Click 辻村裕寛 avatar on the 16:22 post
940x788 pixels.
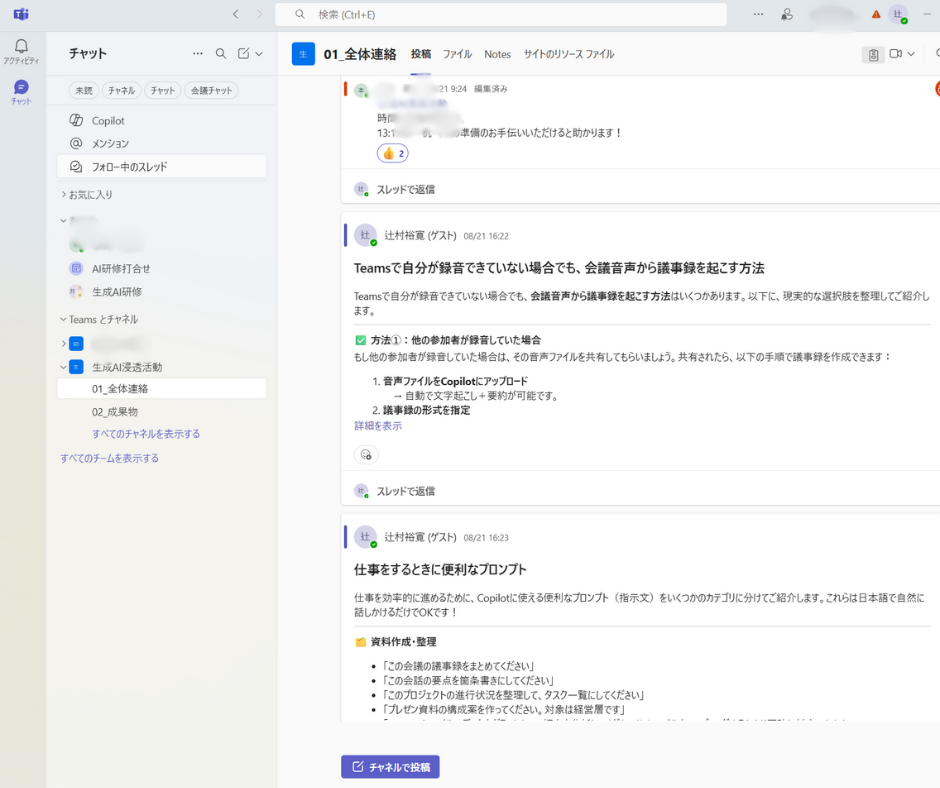(365, 235)
